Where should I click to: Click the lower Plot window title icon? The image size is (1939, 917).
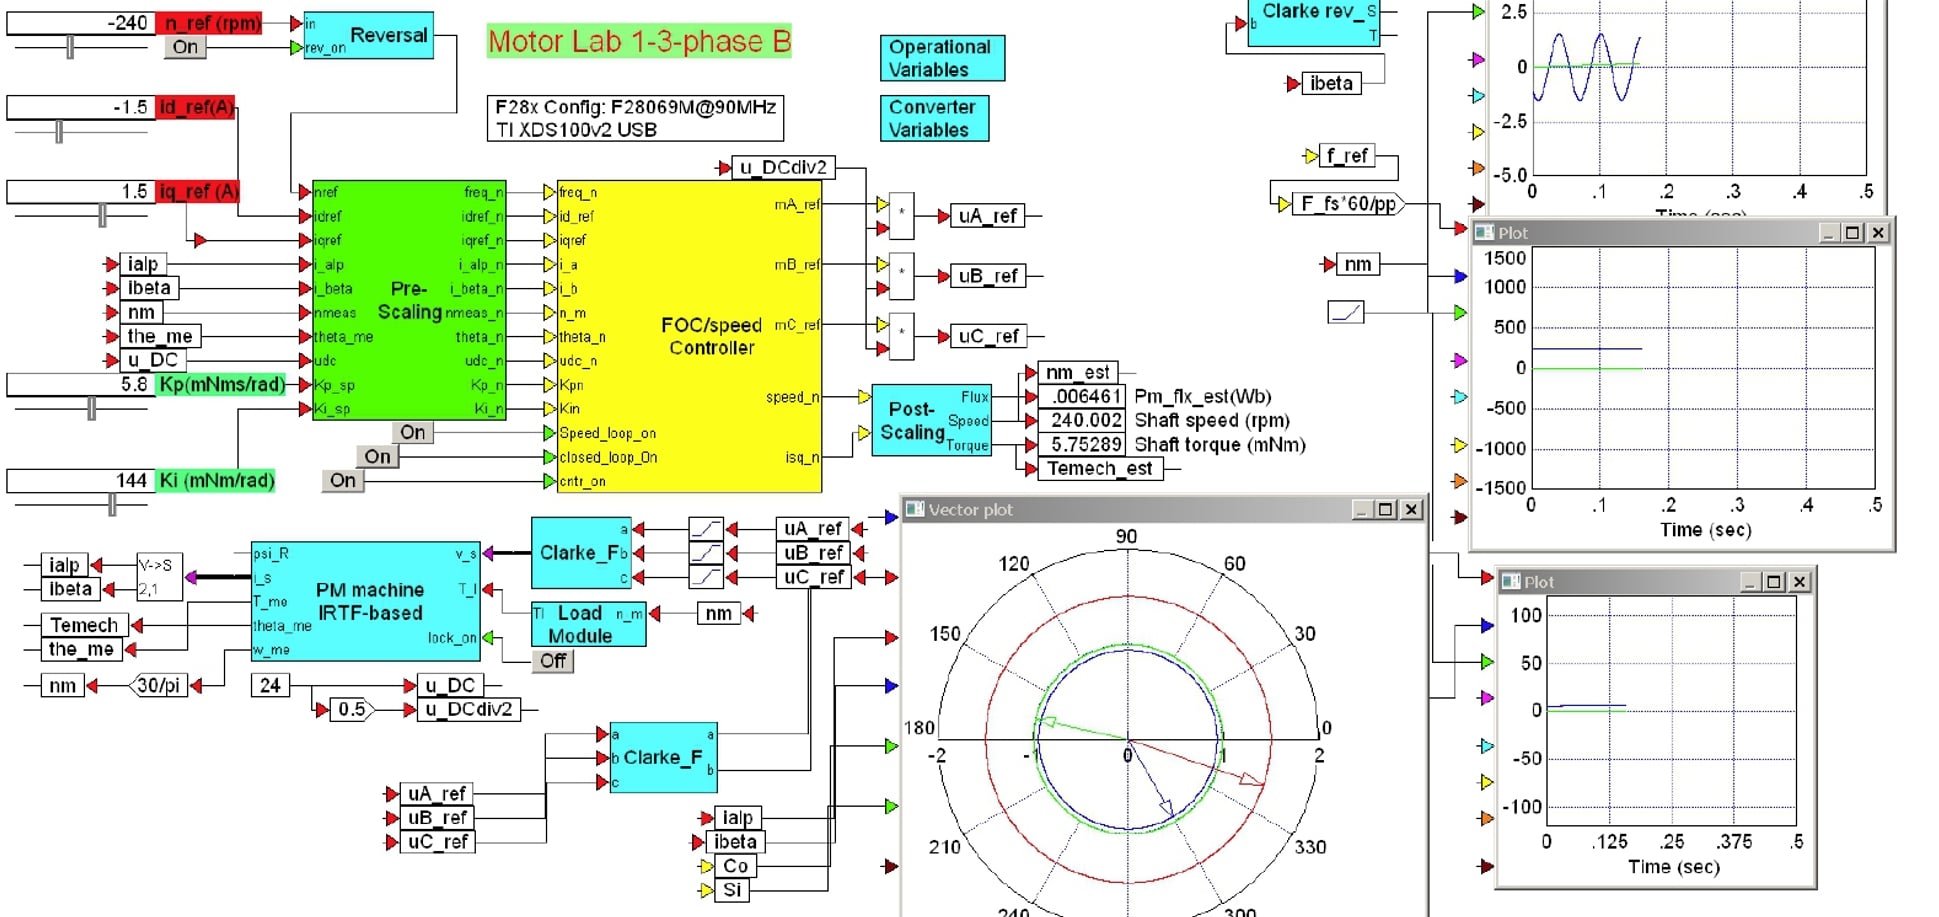pos(1510,581)
